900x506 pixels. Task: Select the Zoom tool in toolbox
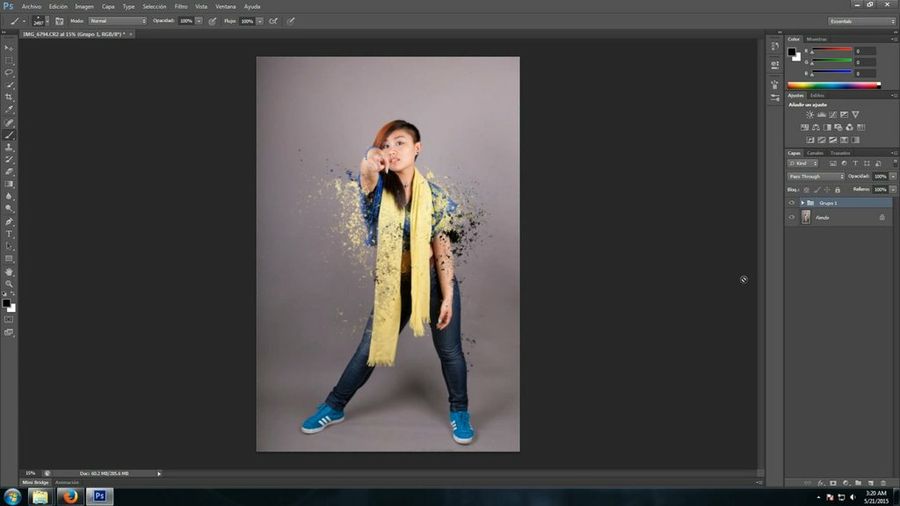(x=9, y=284)
